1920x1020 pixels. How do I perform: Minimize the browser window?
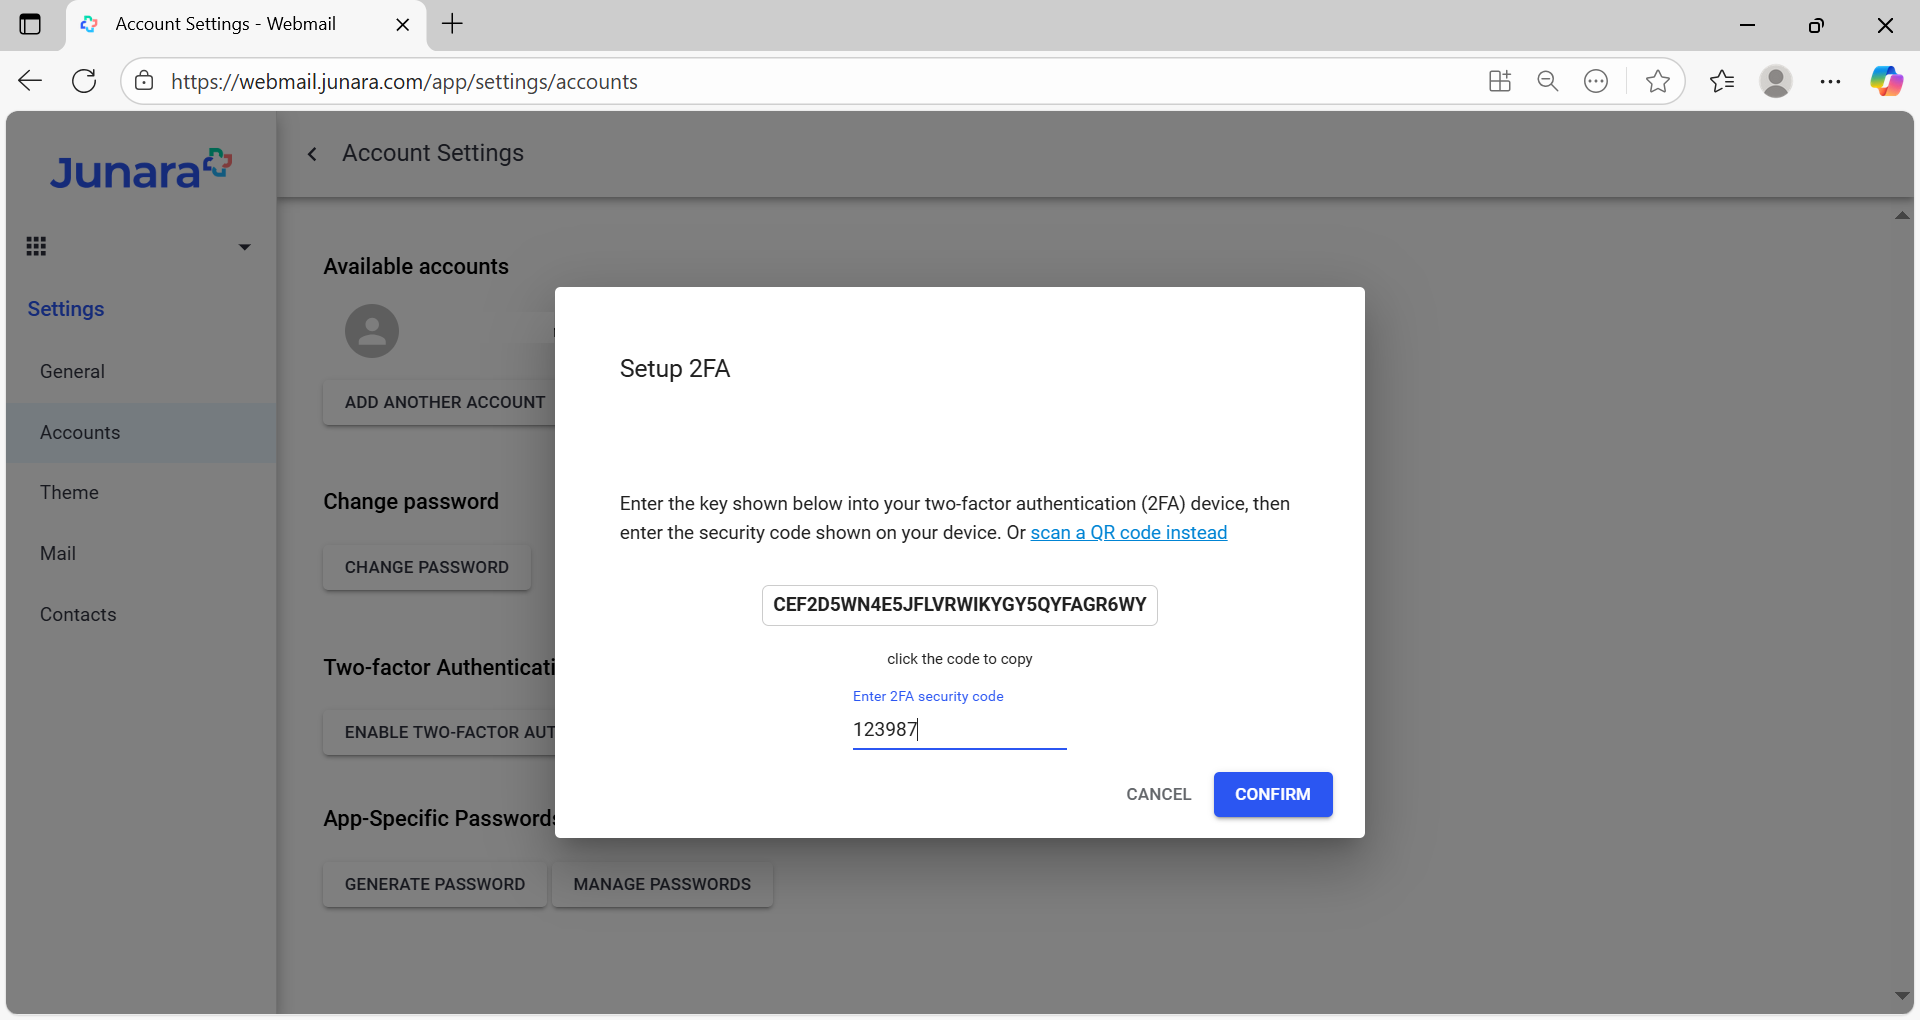point(1748,25)
